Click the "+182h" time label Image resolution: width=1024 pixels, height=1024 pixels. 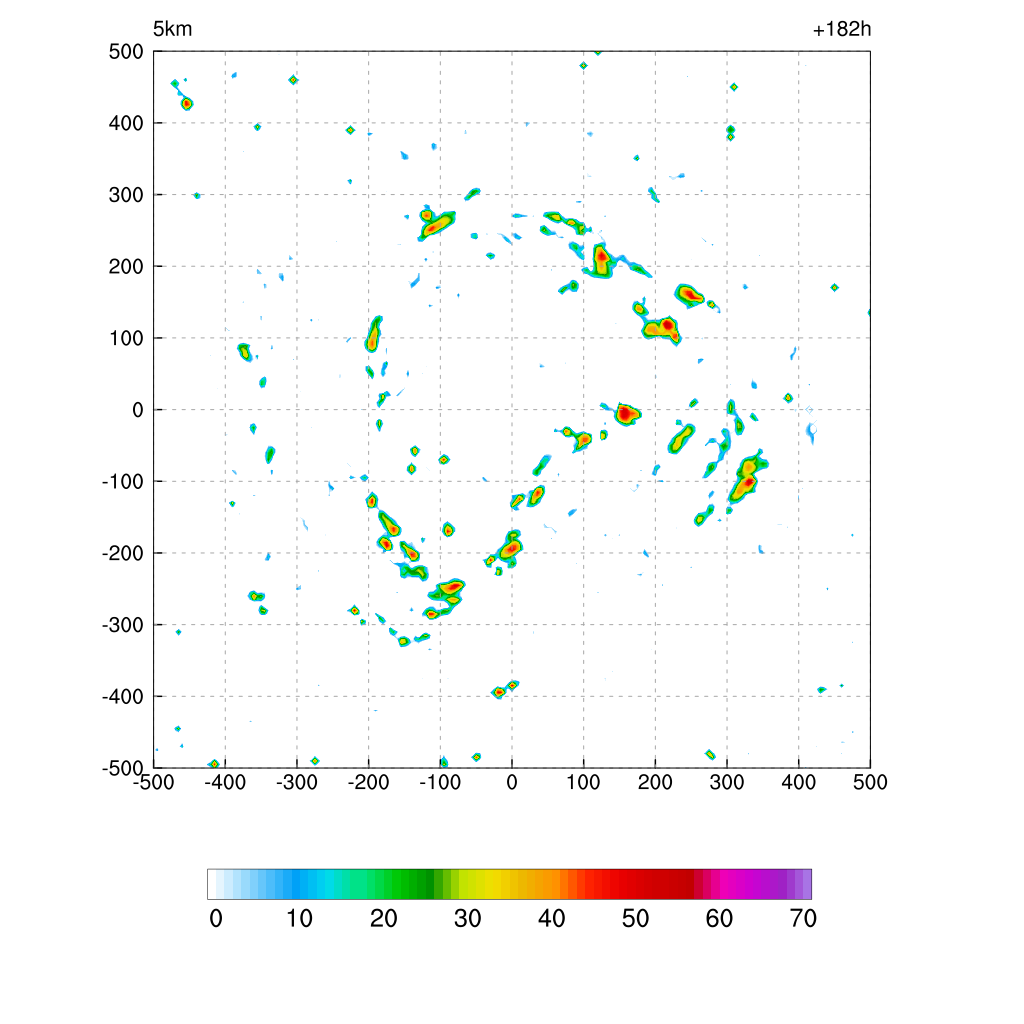[841, 29]
